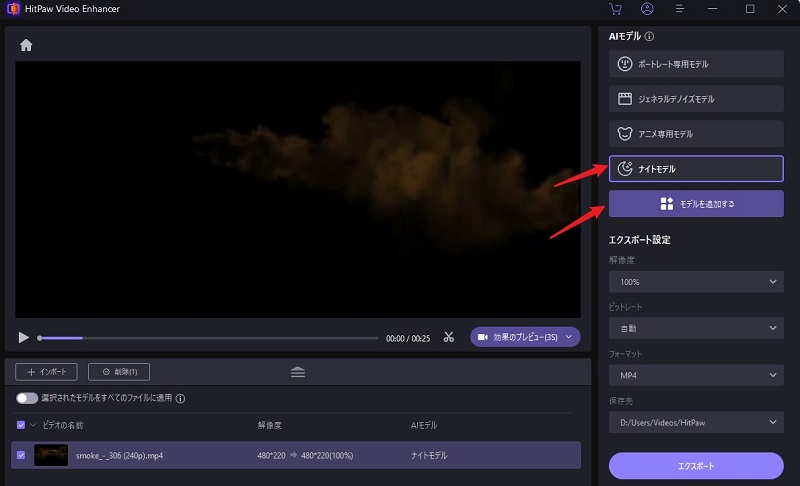Click the 効果のプレビュー(3S) button
Image resolution: width=800 pixels, height=486 pixels.
point(525,337)
